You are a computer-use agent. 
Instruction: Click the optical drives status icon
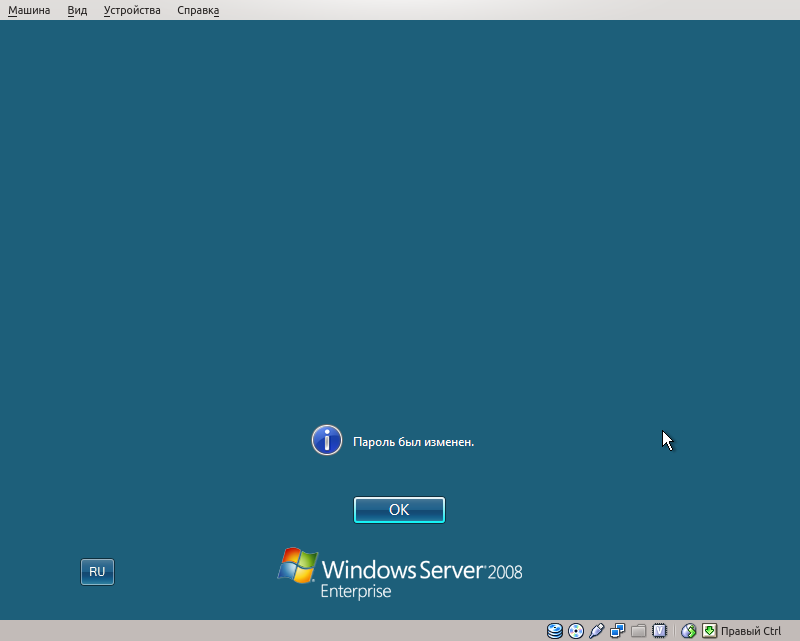(x=575, y=631)
